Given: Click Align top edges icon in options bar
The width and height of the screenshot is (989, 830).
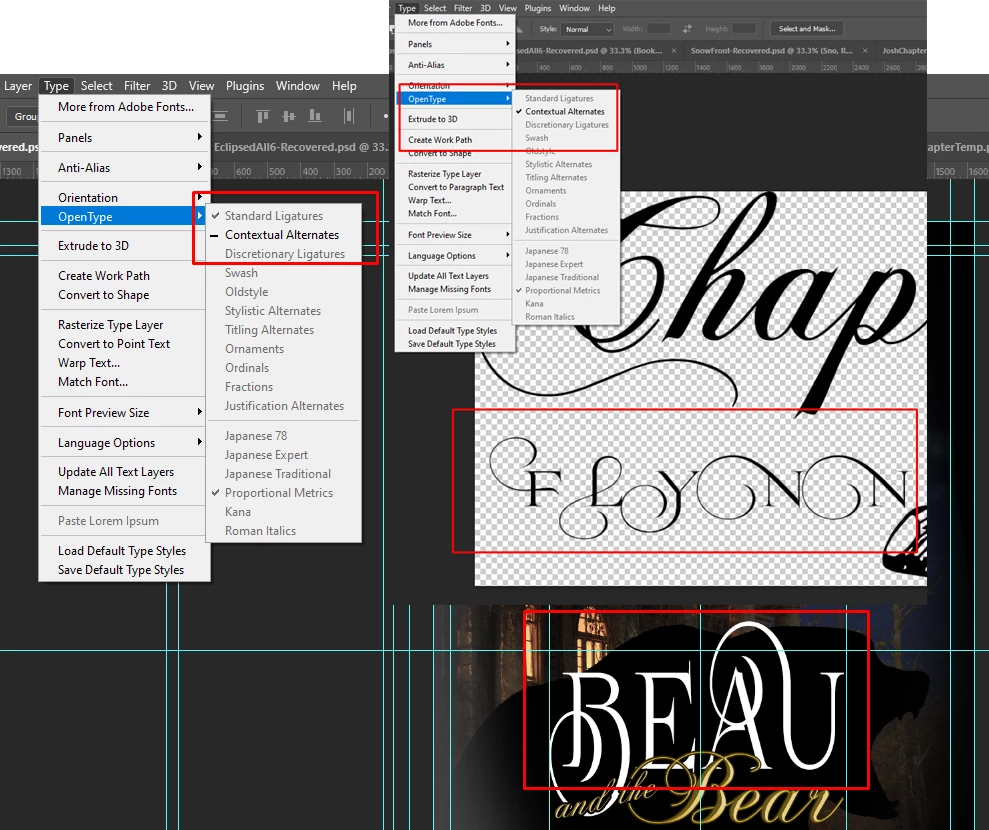Looking at the screenshot, I should click(262, 116).
